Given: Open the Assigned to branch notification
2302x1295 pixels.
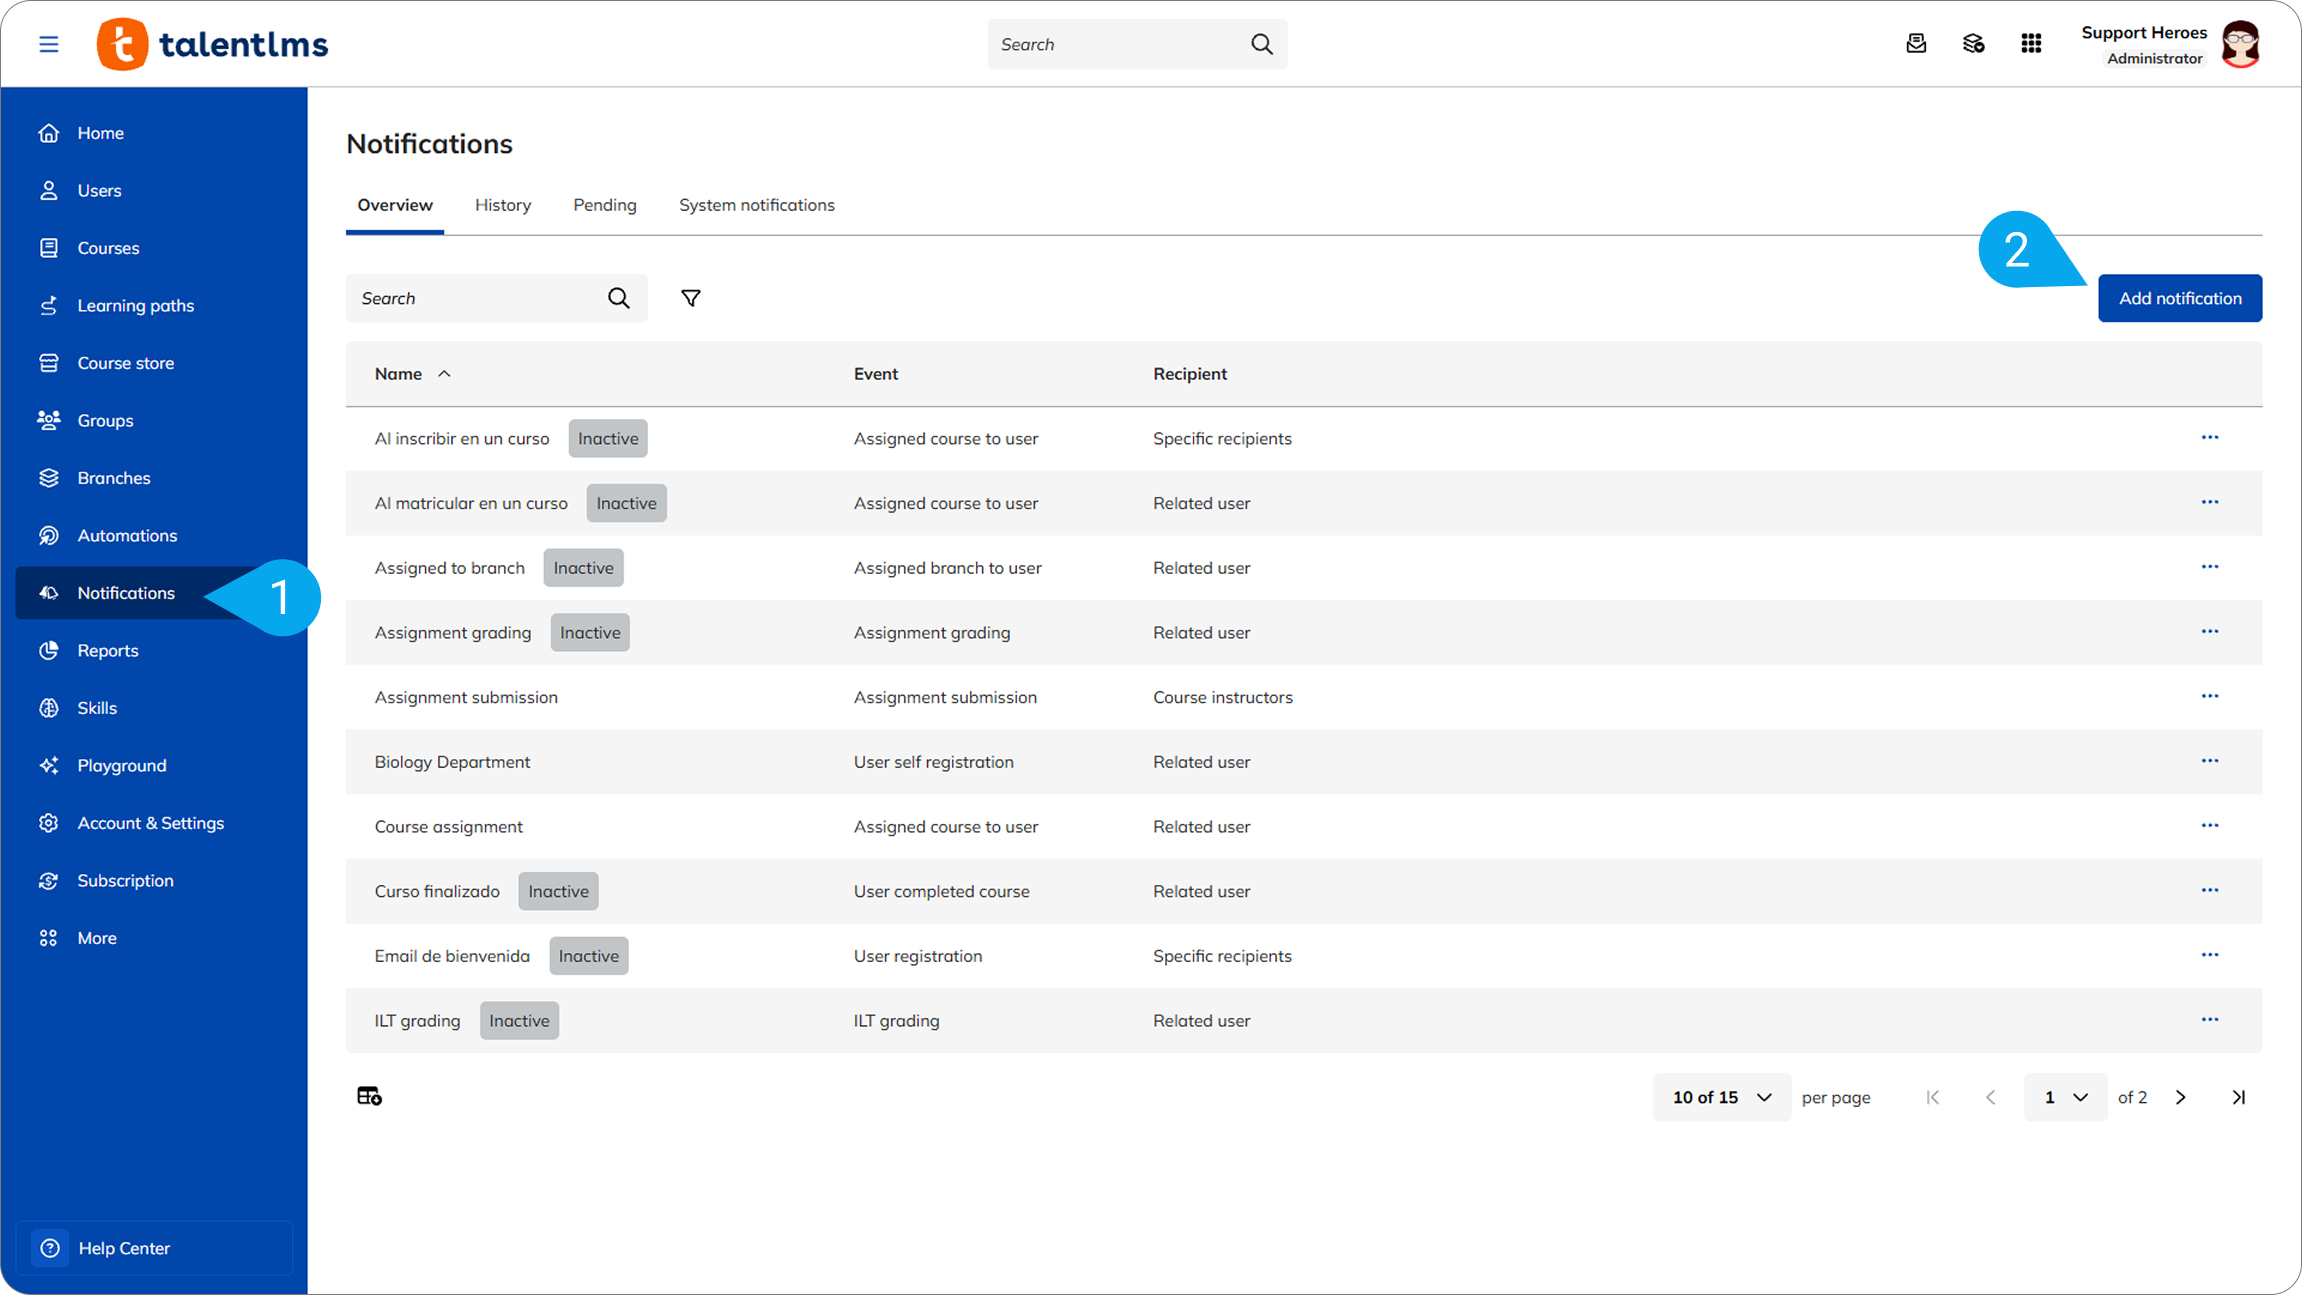Looking at the screenshot, I should (449, 568).
